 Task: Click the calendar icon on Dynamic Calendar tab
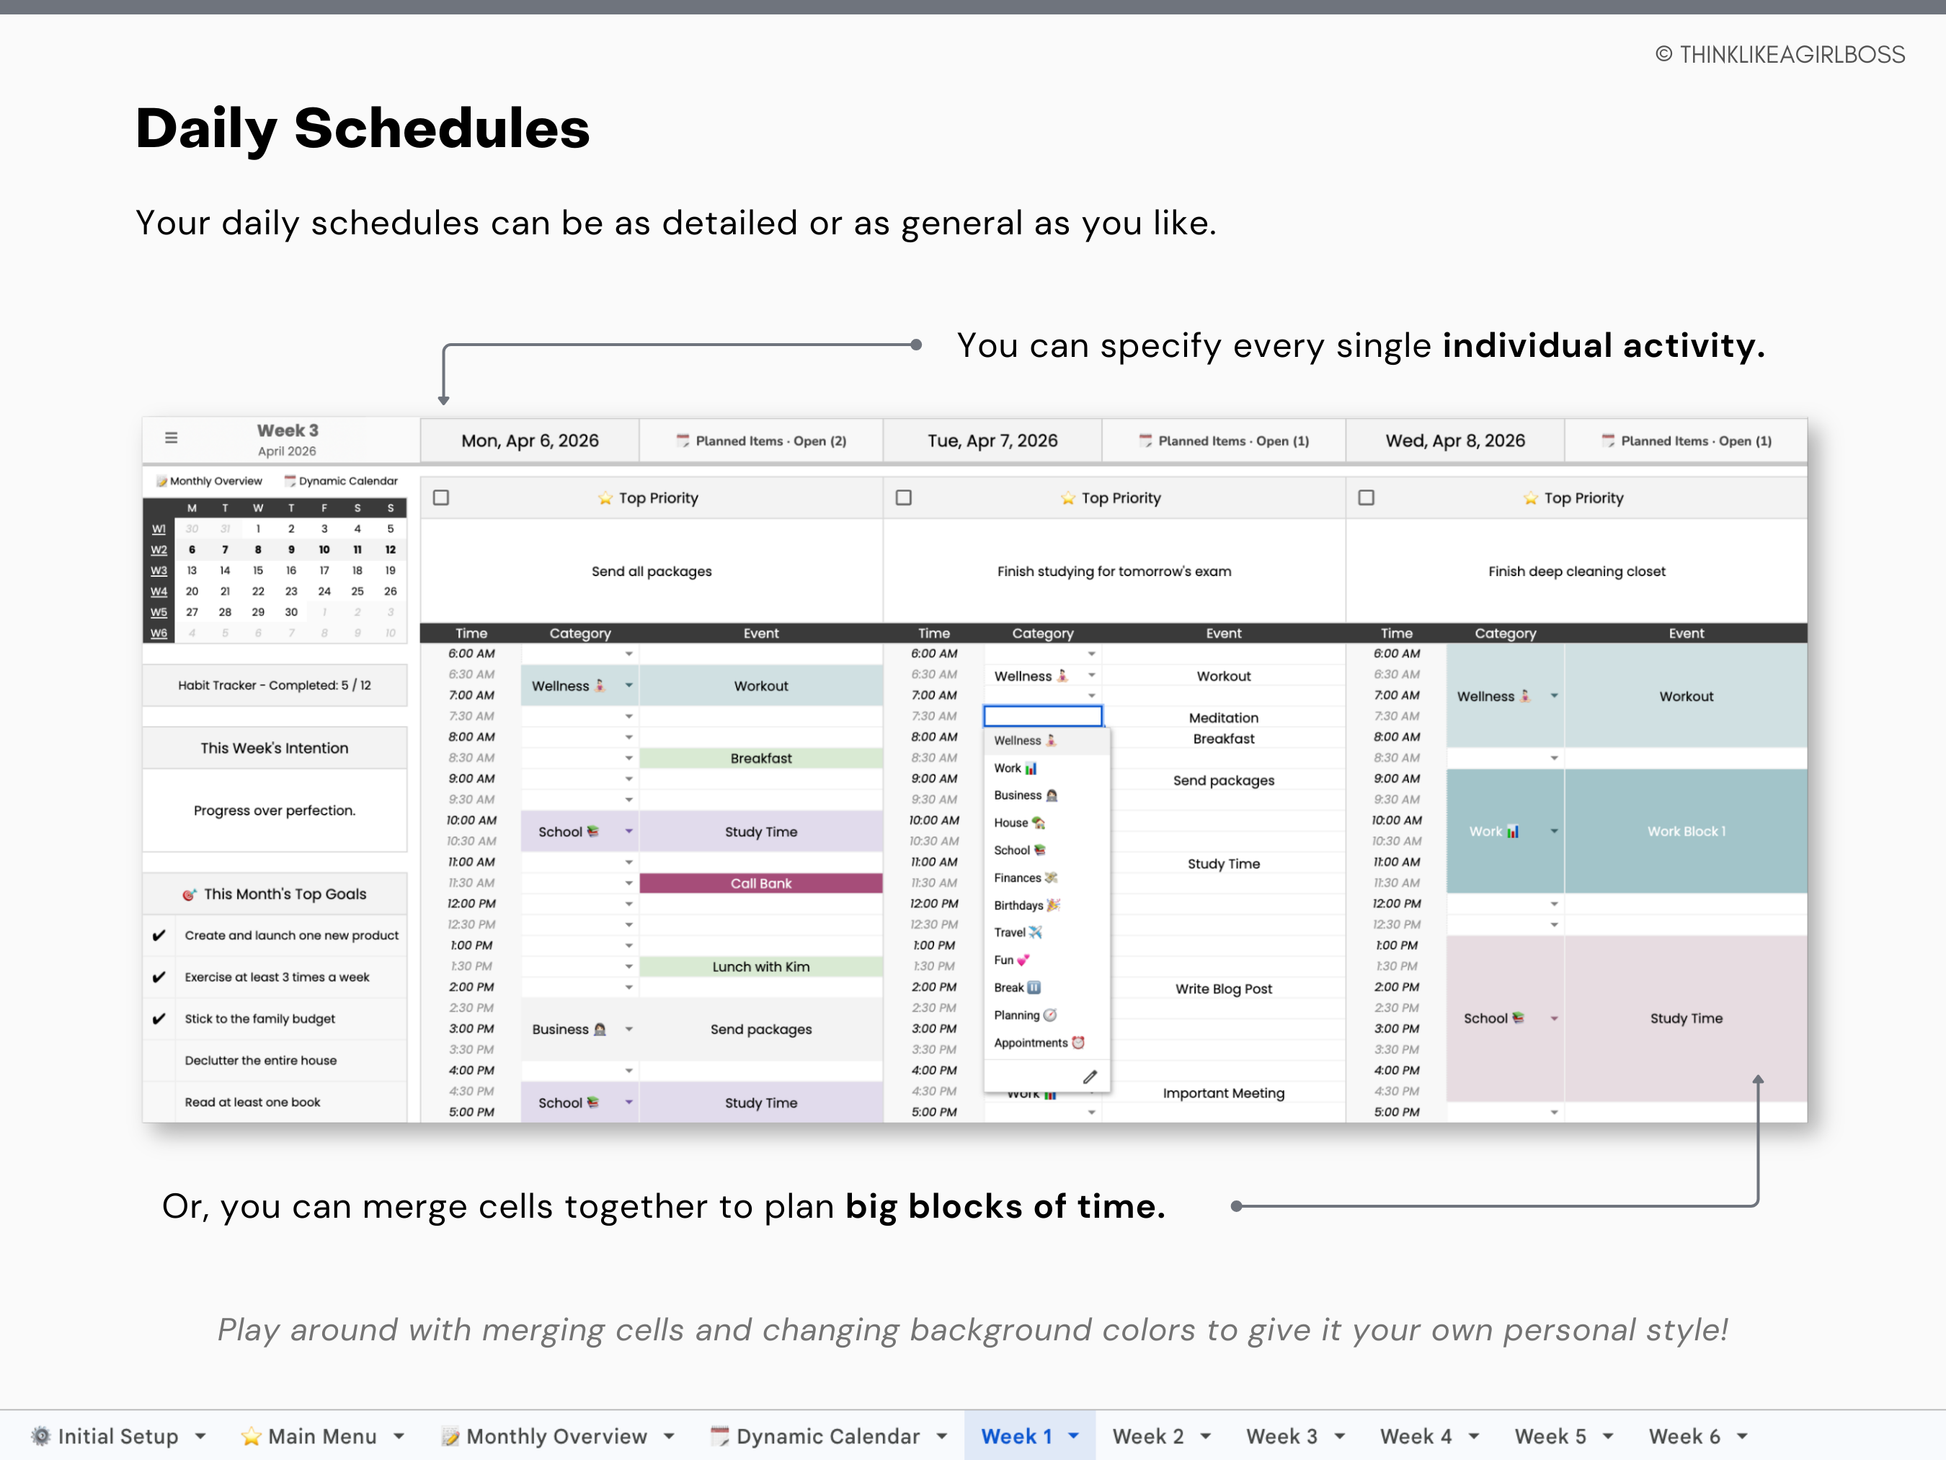[x=719, y=1436]
